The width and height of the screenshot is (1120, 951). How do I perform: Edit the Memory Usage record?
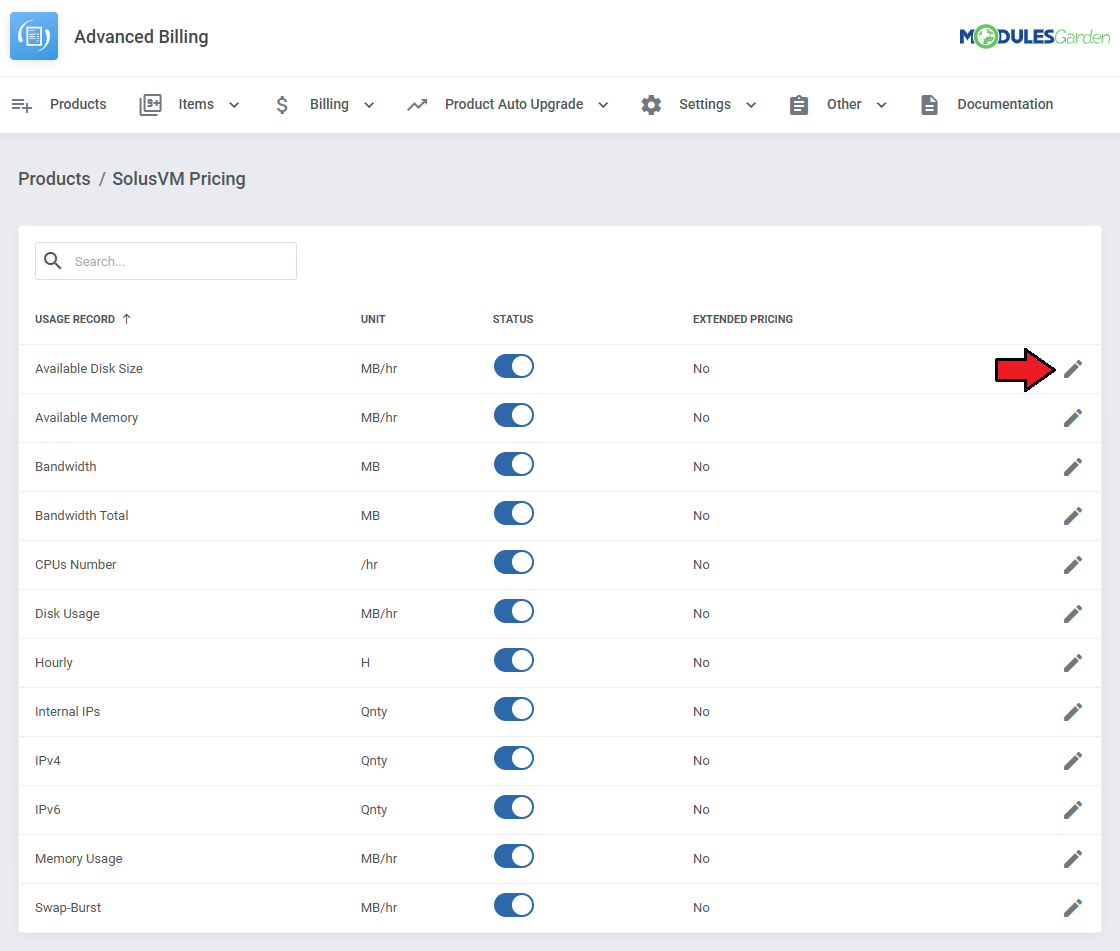1072,859
